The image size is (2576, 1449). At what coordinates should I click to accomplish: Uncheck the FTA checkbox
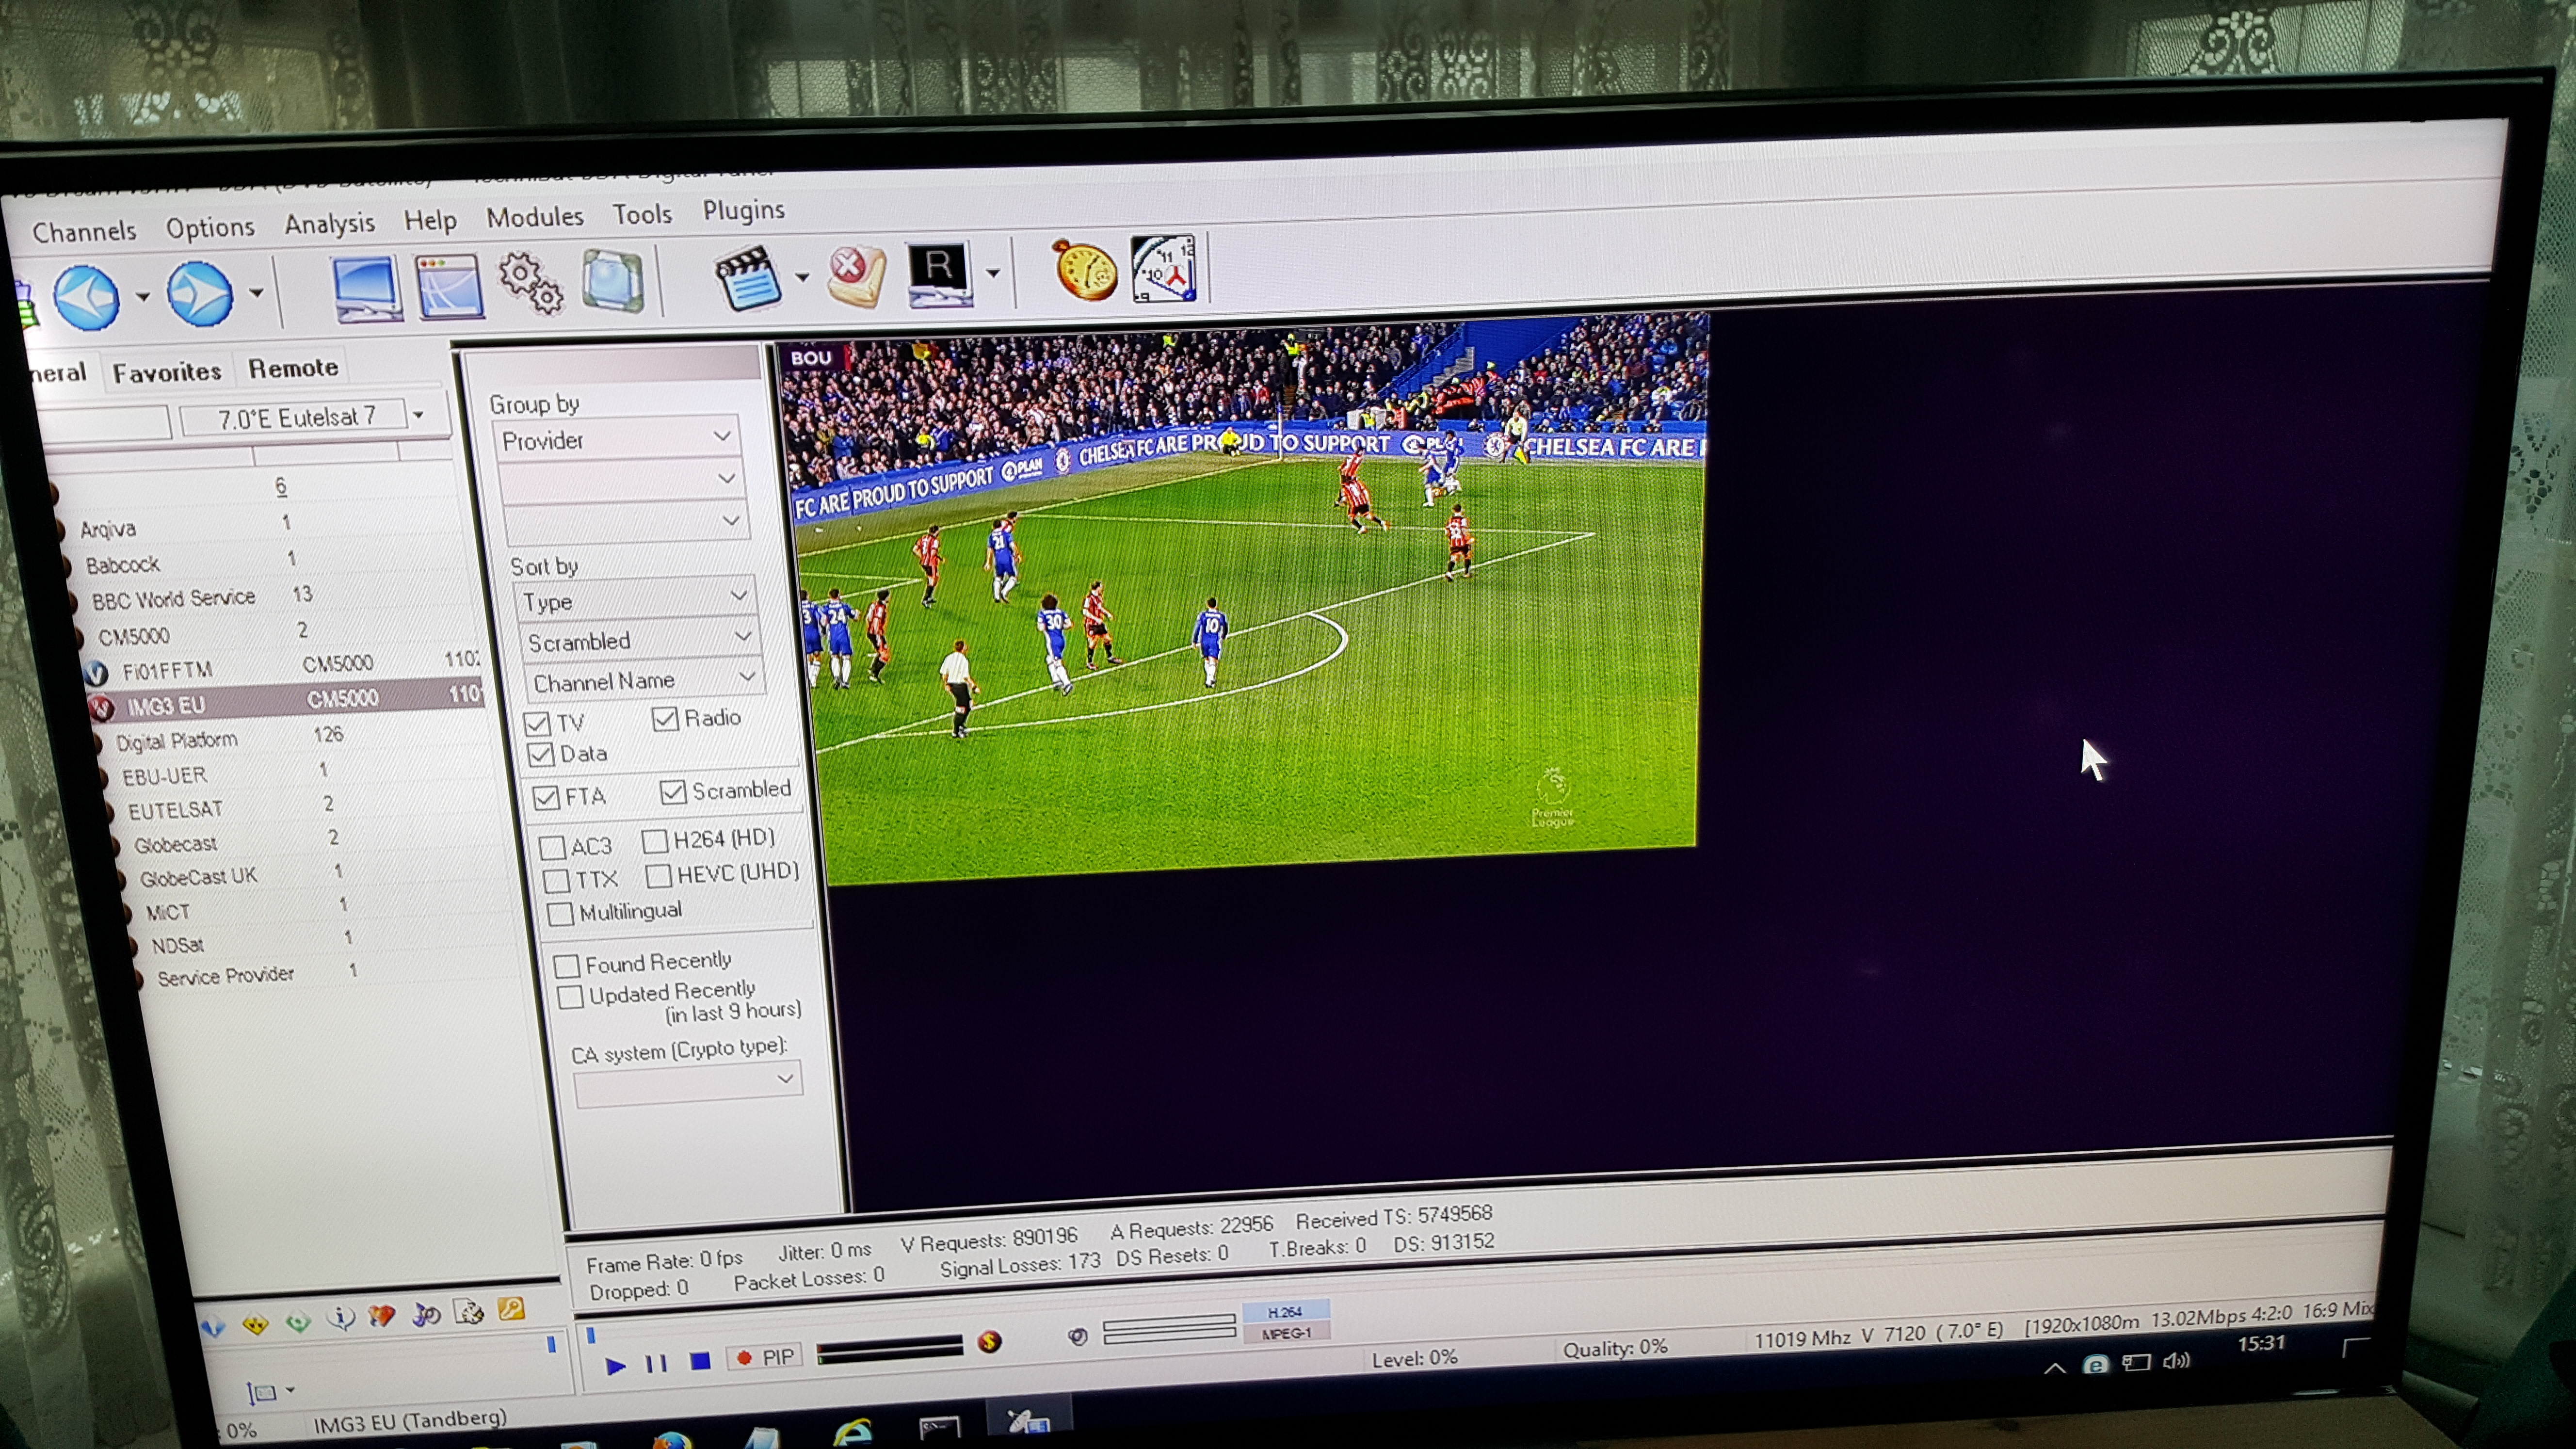coord(546,797)
